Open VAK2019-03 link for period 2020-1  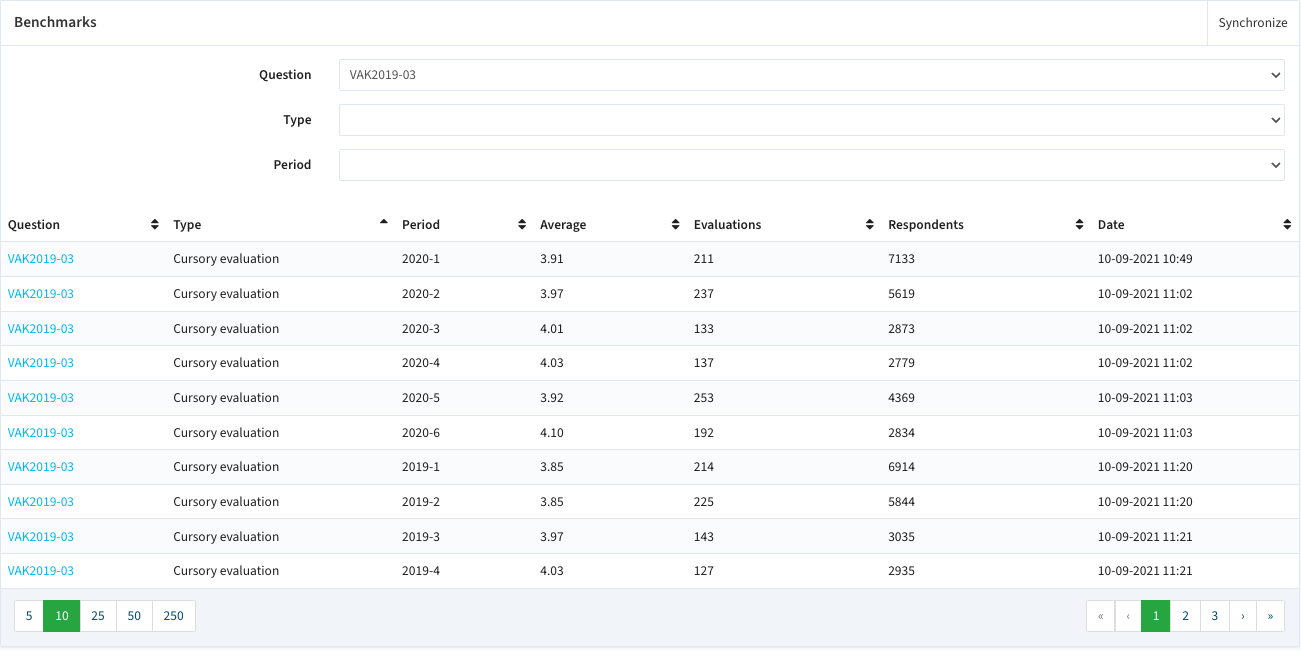(x=41, y=259)
